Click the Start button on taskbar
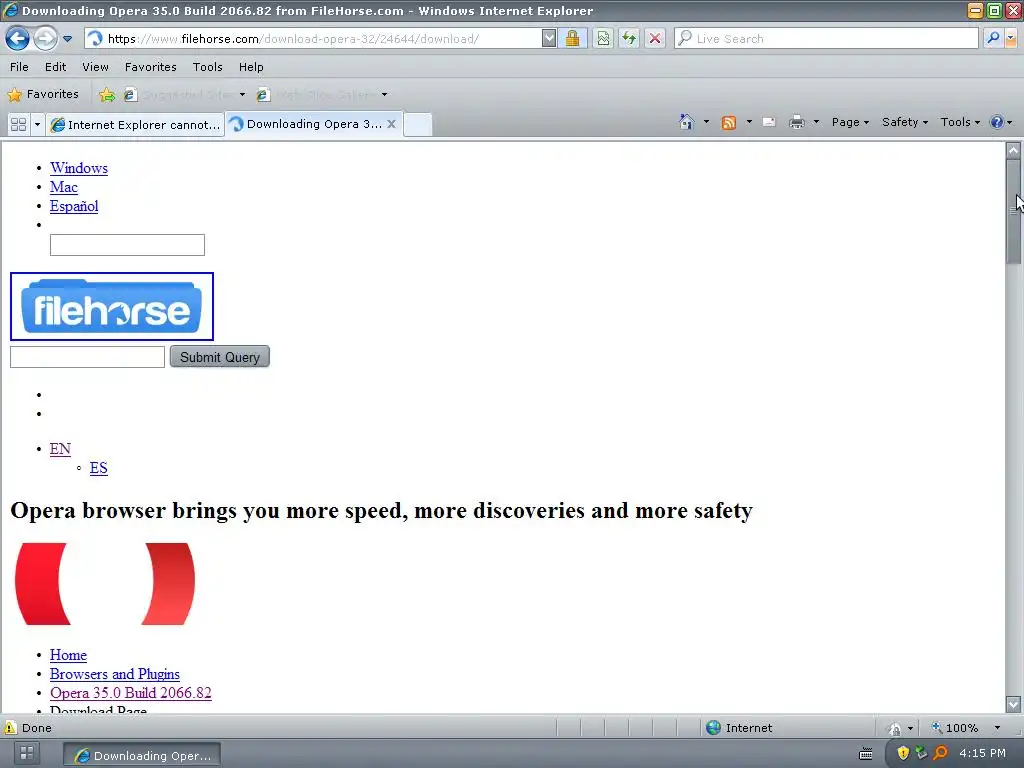 click(27, 753)
